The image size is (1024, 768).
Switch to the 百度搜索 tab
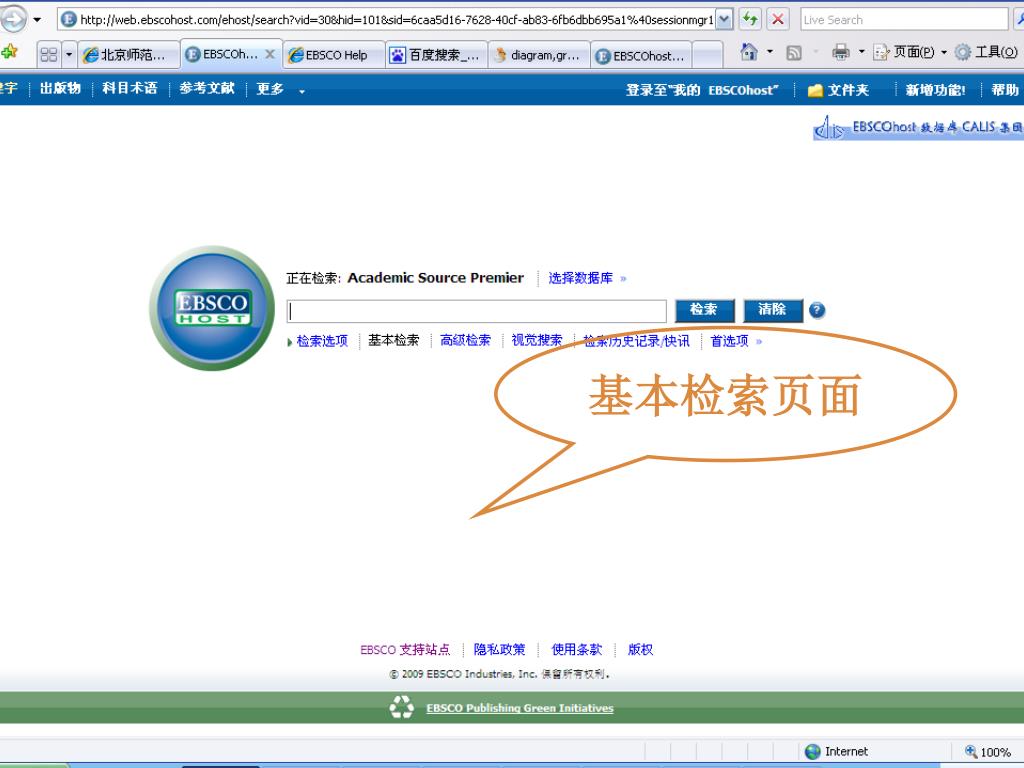coord(436,55)
